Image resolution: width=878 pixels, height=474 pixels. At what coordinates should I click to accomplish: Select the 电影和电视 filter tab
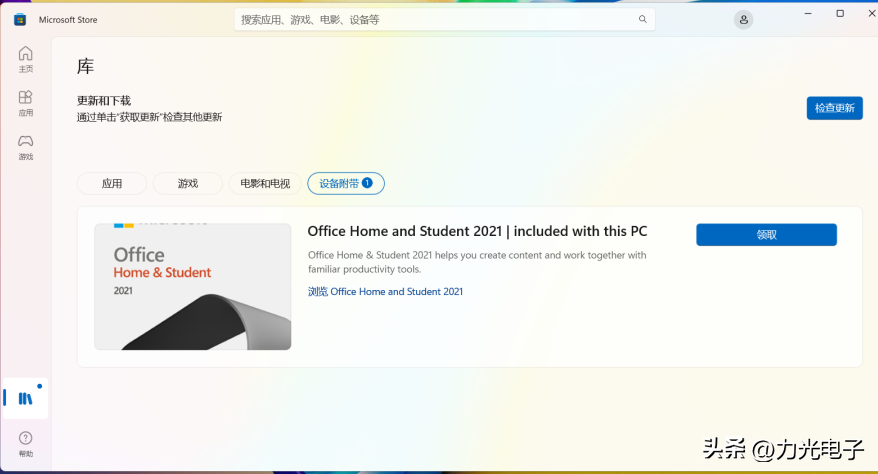click(265, 184)
